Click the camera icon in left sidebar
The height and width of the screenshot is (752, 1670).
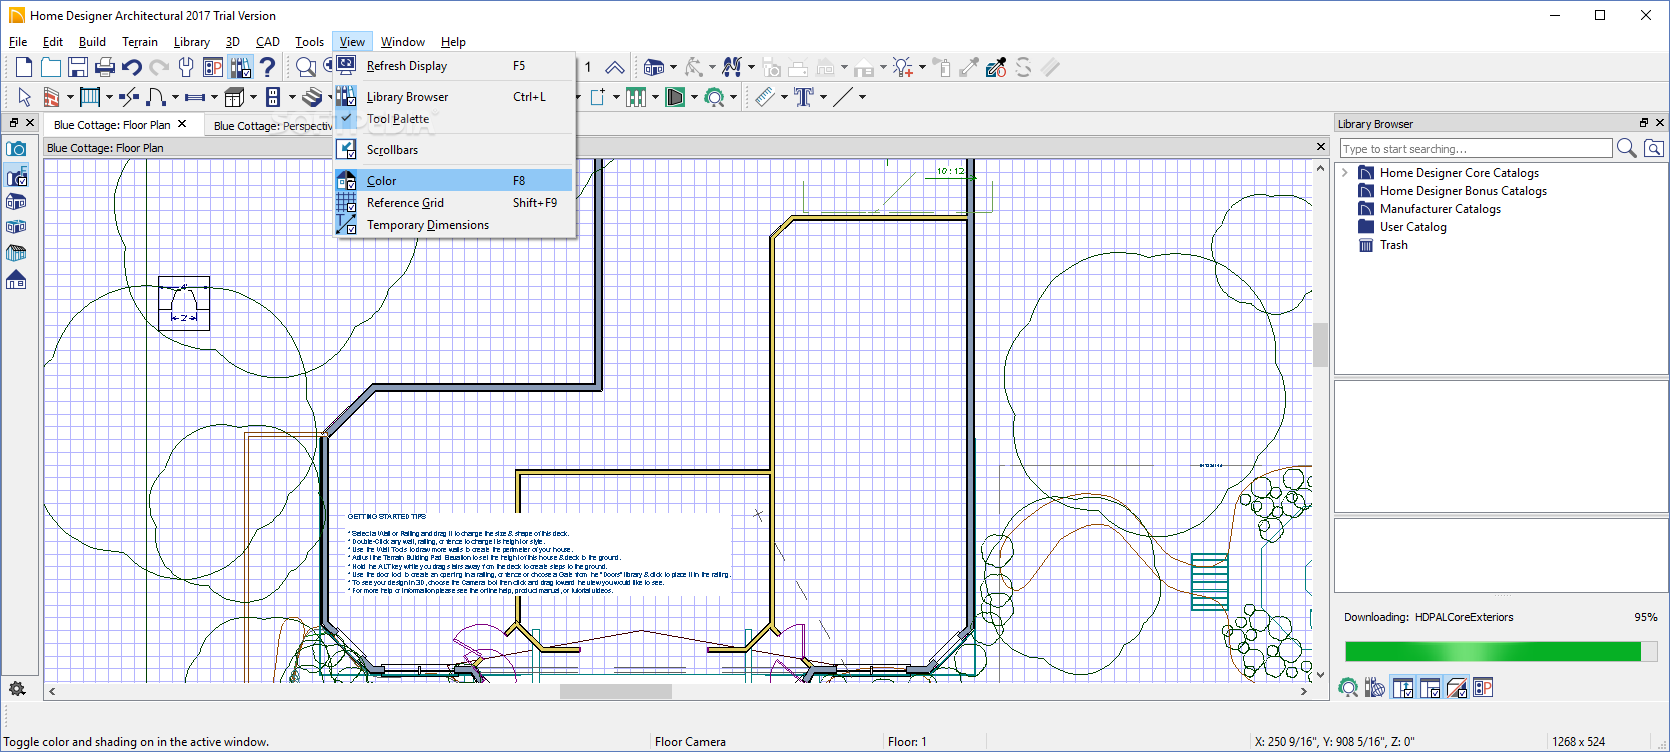point(16,149)
